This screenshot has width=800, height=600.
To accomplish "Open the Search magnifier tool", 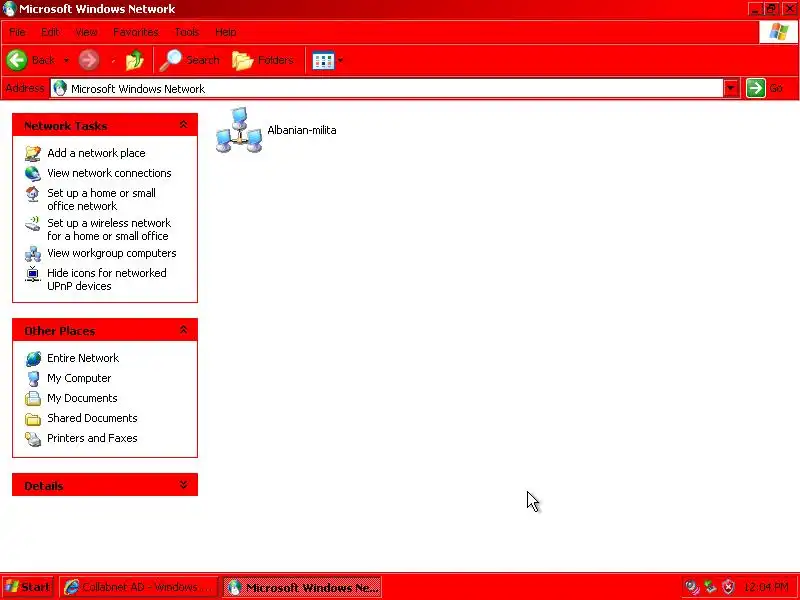I will (189, 60).
